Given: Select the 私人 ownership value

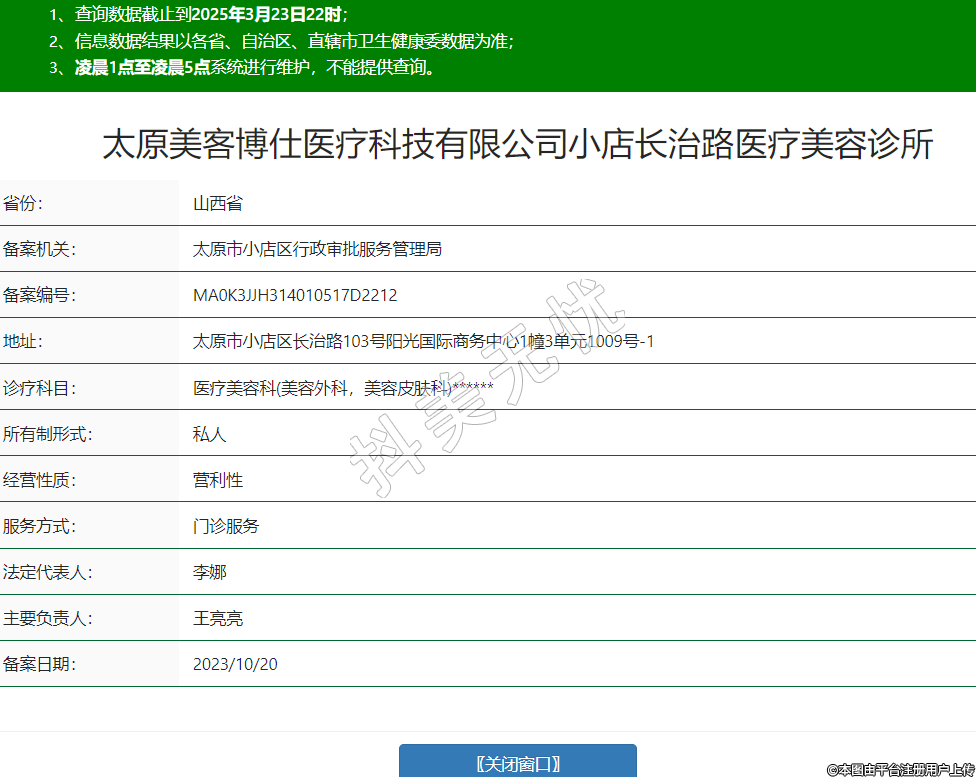Looking at the screenshot, I should 209,434.
